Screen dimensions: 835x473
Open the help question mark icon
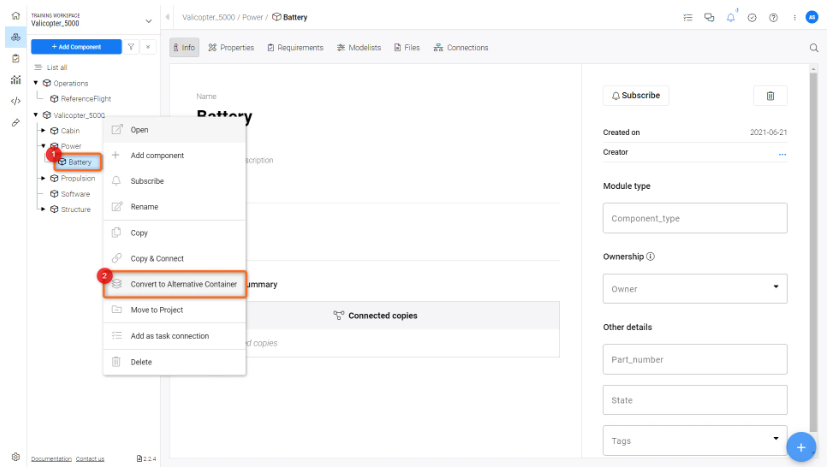click(x=773, y=17)
